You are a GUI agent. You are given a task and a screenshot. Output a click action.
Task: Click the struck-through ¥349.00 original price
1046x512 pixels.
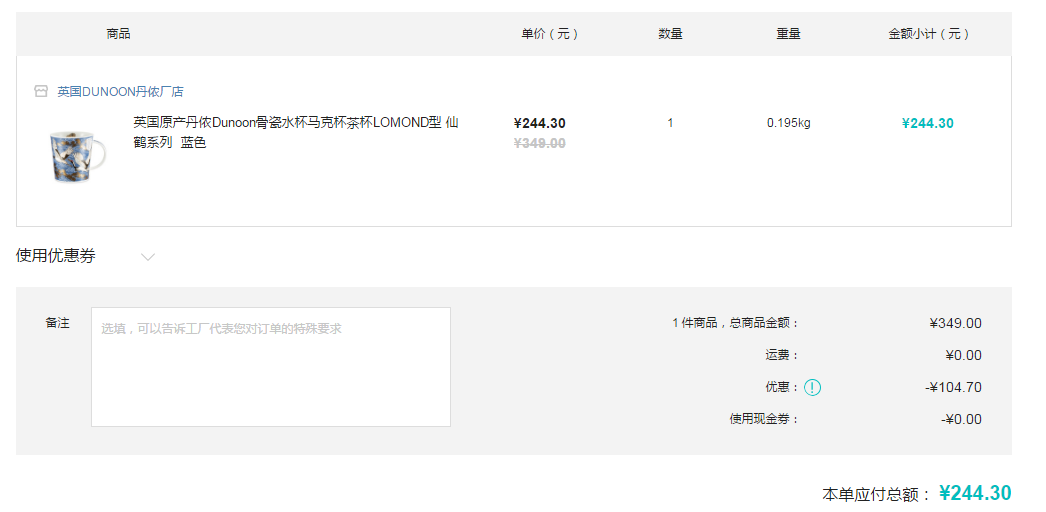(540, 143)
